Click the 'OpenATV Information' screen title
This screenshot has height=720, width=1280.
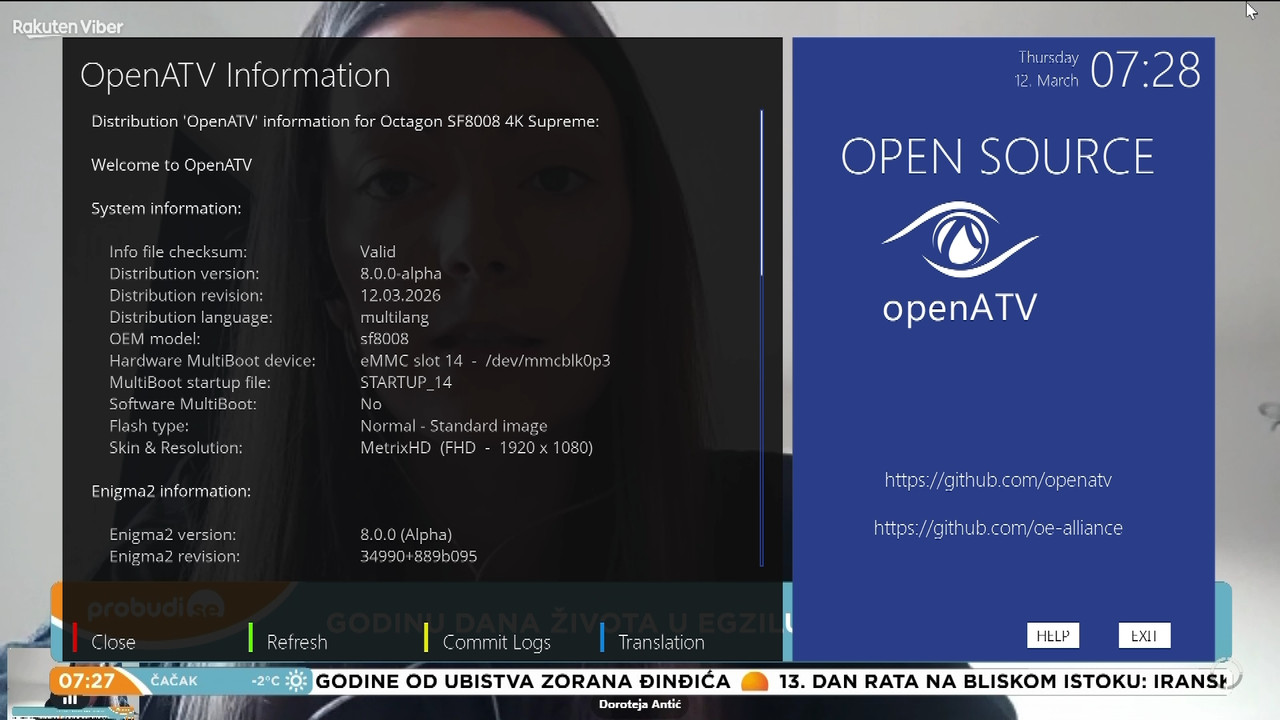[235, 75]
